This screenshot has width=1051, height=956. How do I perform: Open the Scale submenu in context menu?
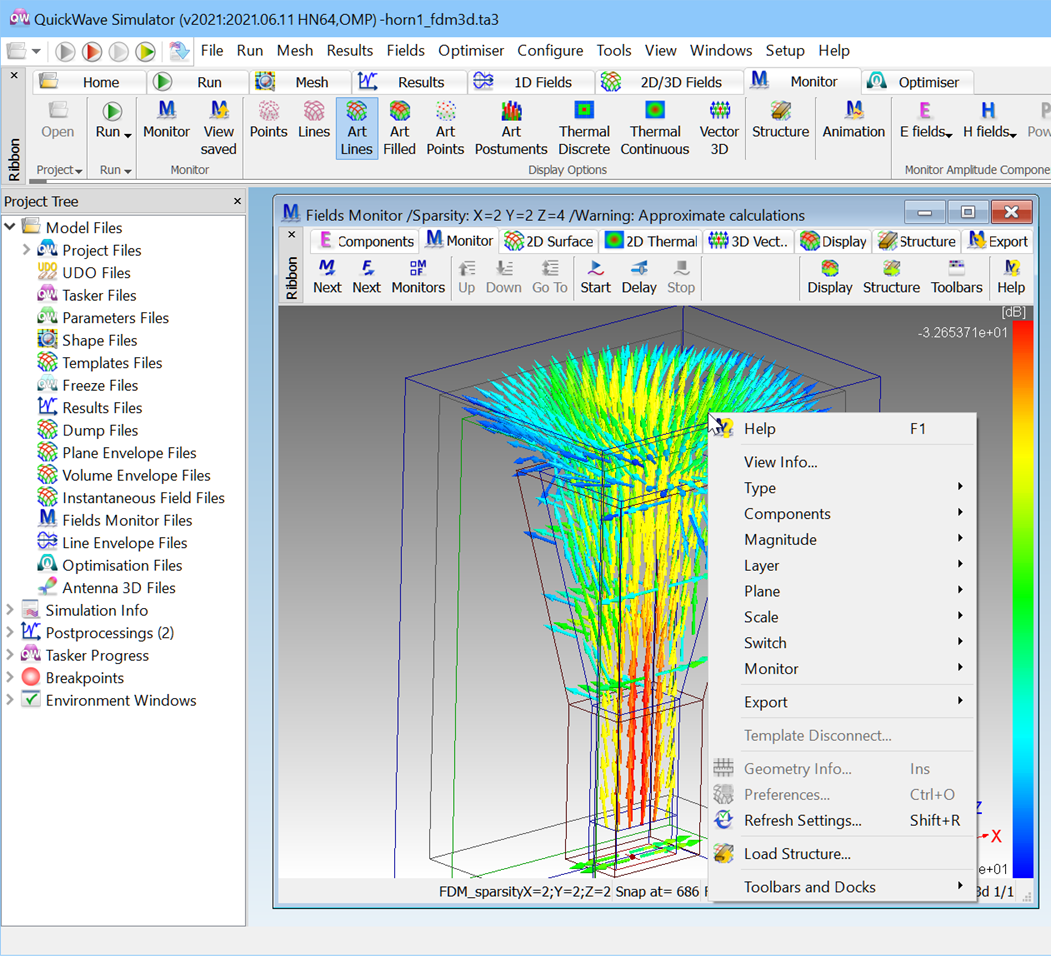pyautogui.click(x=843, y=617)
